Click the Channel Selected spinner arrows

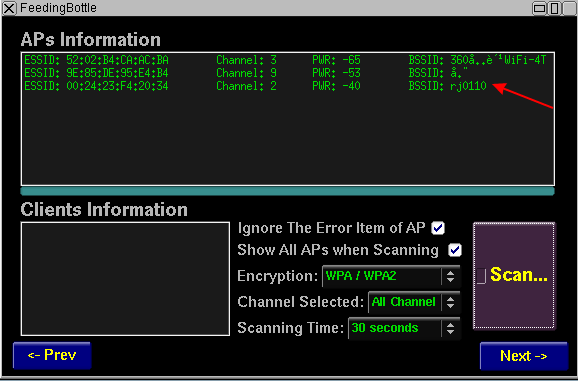450,303
